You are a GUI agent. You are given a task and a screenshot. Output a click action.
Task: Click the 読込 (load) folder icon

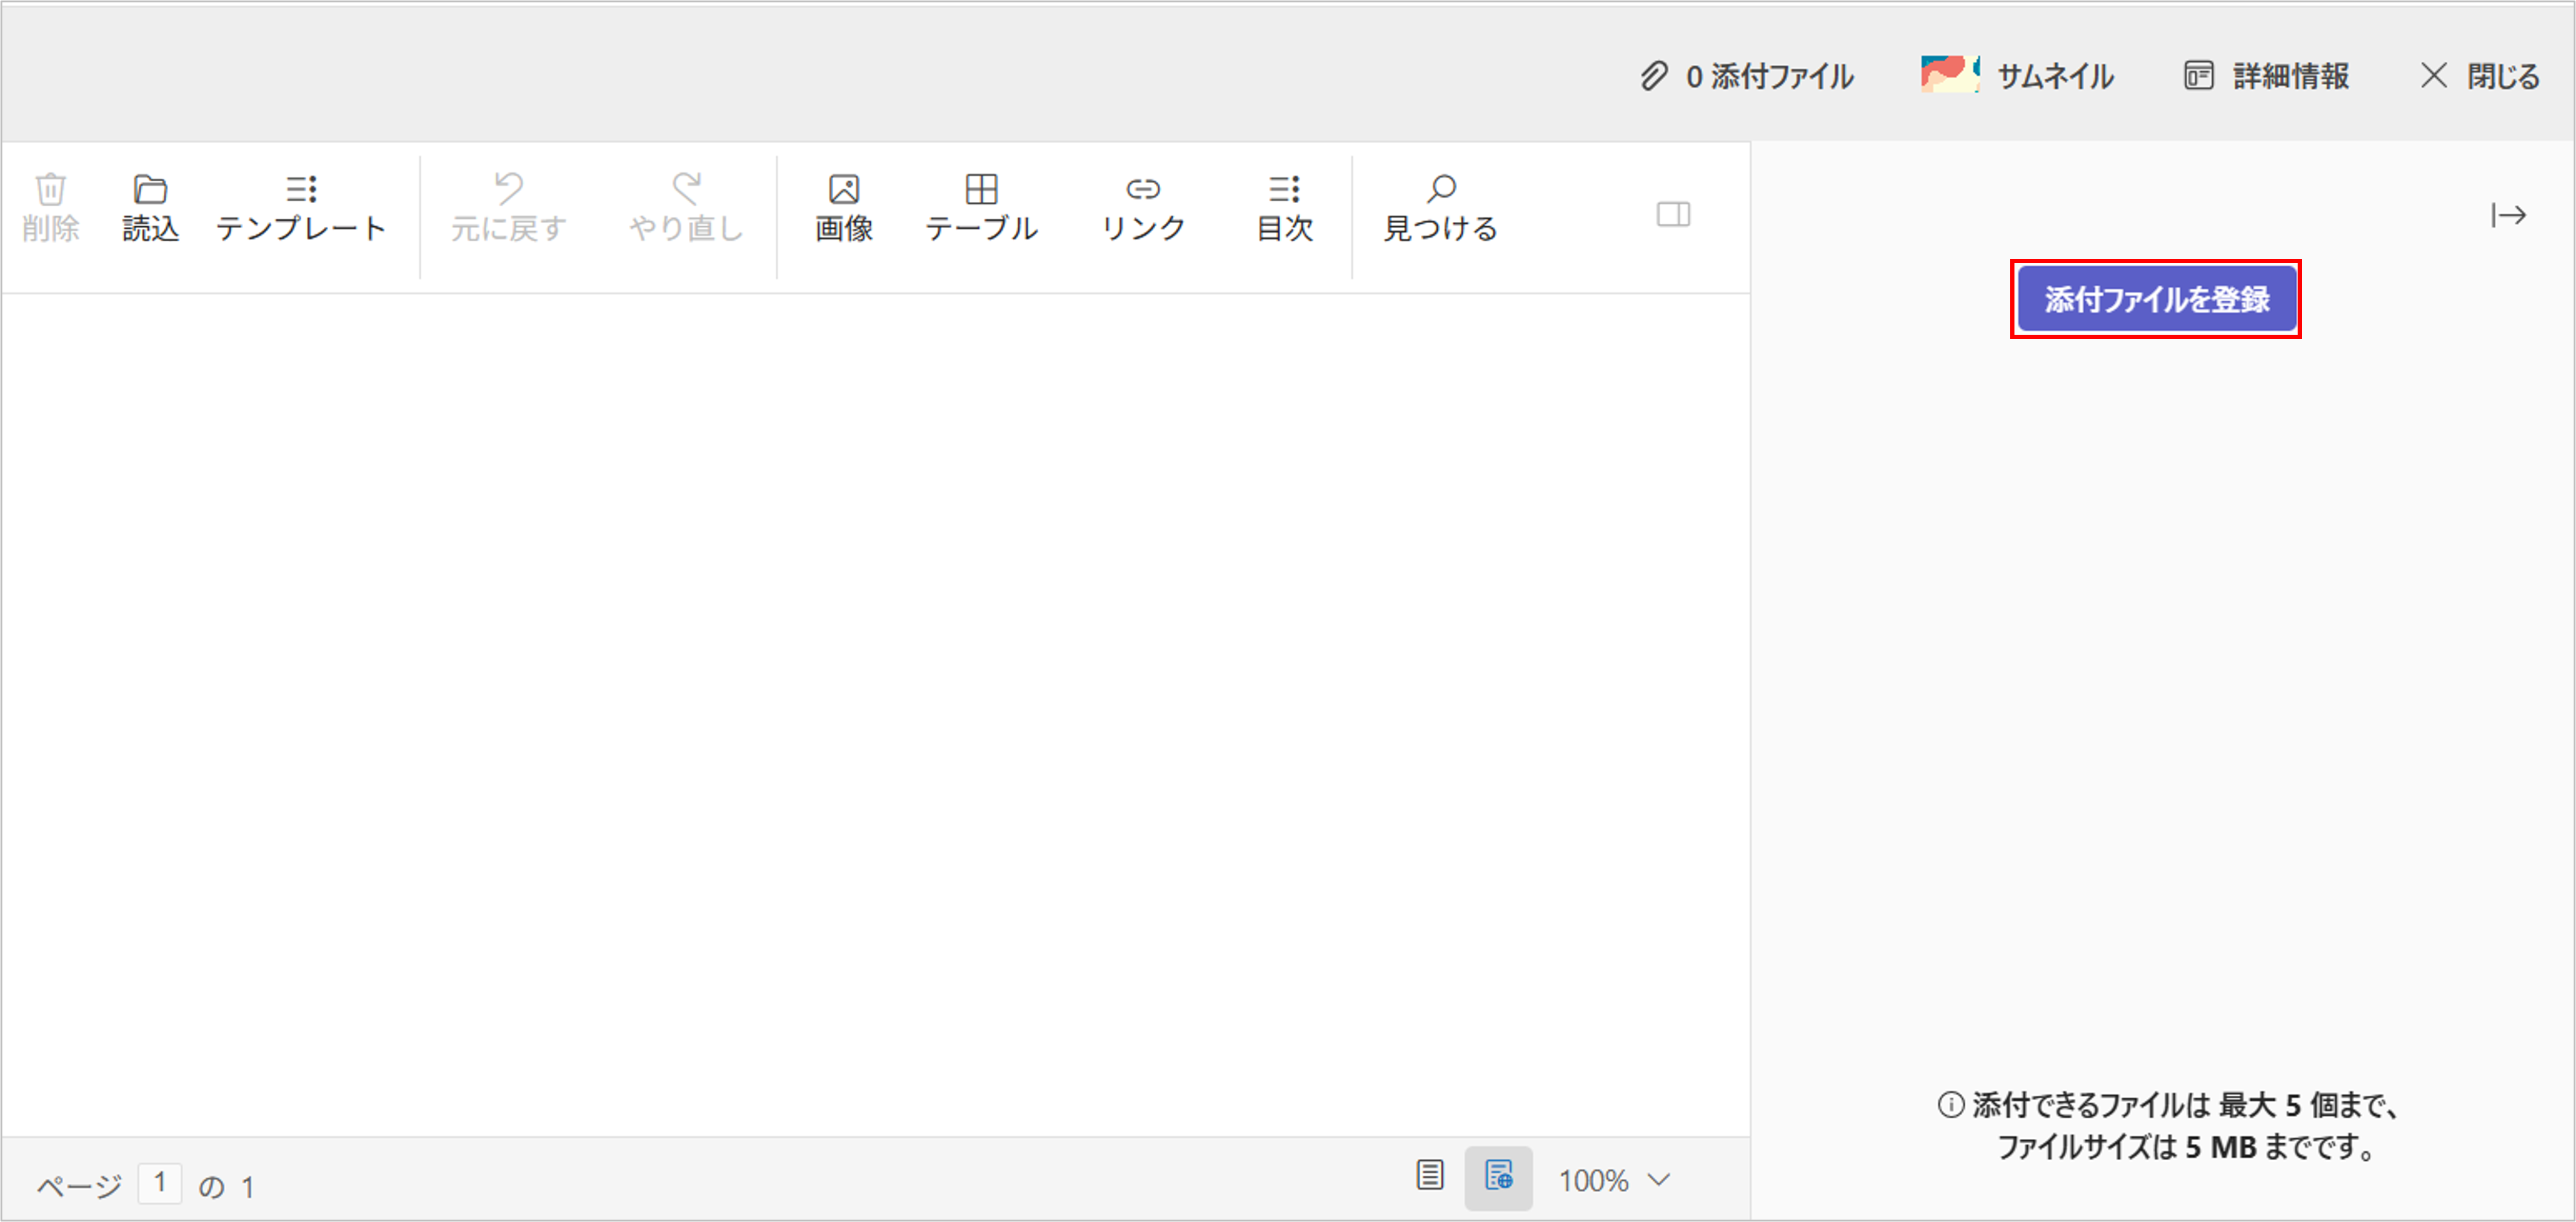(150, 190)
